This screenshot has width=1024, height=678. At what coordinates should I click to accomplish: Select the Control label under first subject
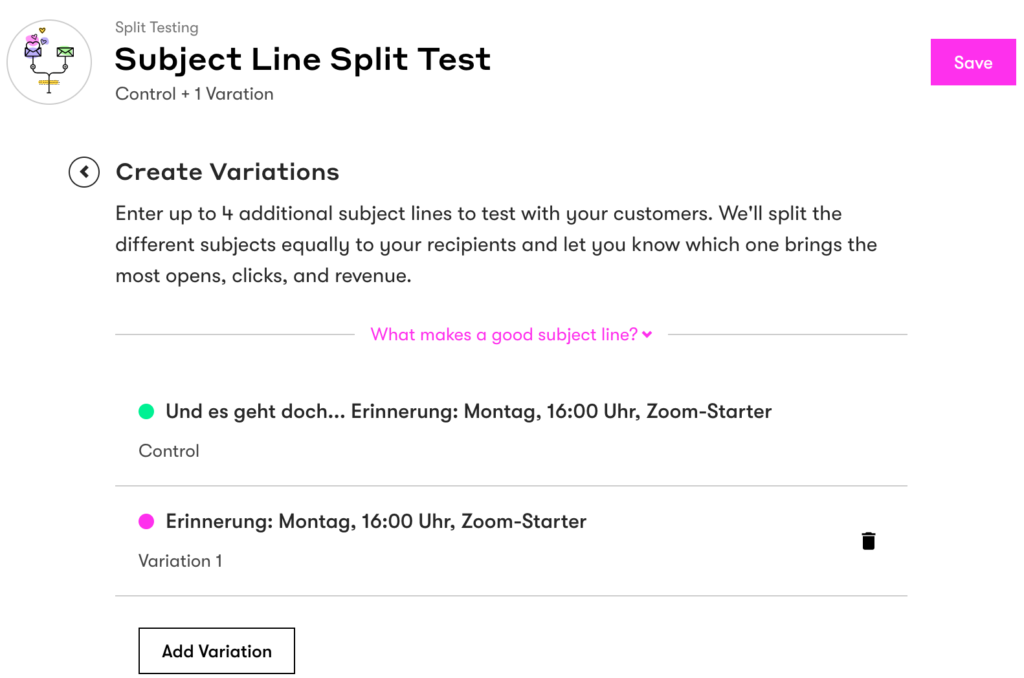pyautogui.click(x=169, y=451)
